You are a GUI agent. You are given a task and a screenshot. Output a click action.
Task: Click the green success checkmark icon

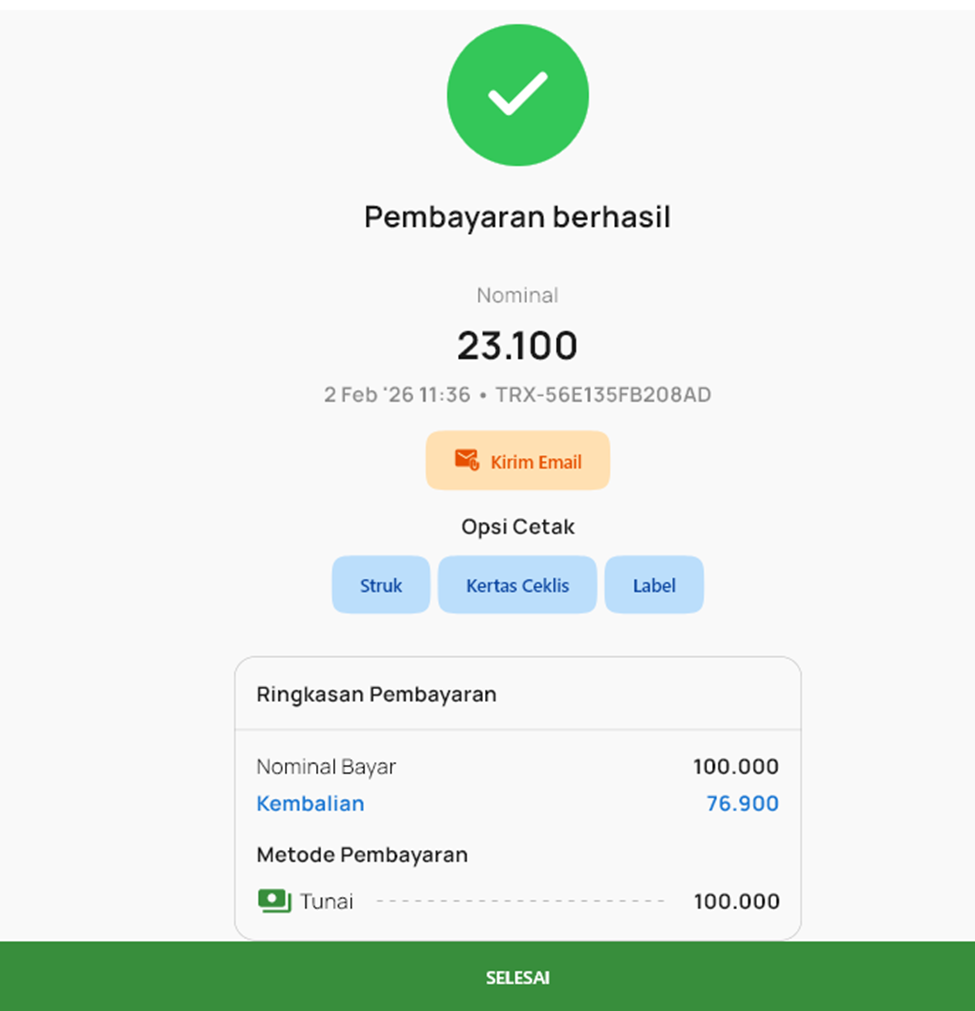point(517,95)
